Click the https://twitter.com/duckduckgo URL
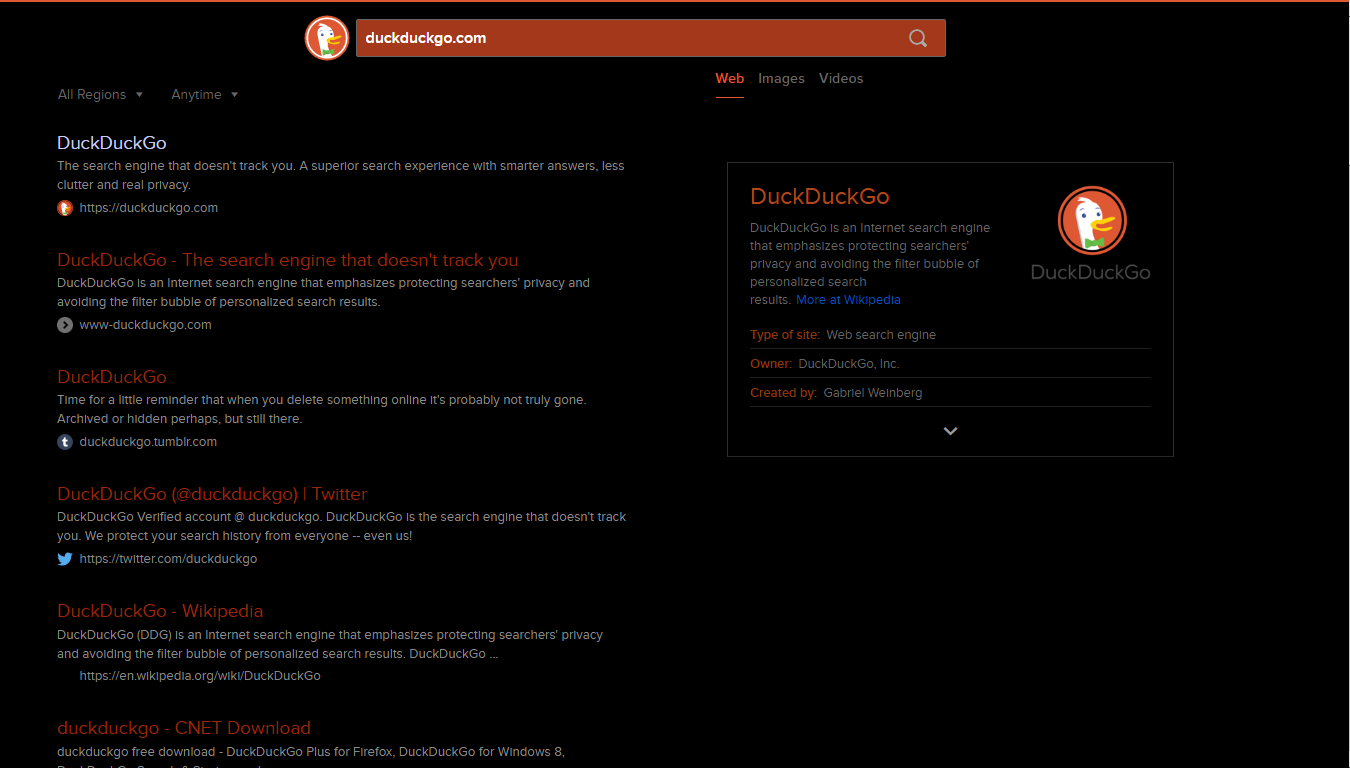Screen dimensions: 1350x768 pyautogui.click(x=168, y=559)
